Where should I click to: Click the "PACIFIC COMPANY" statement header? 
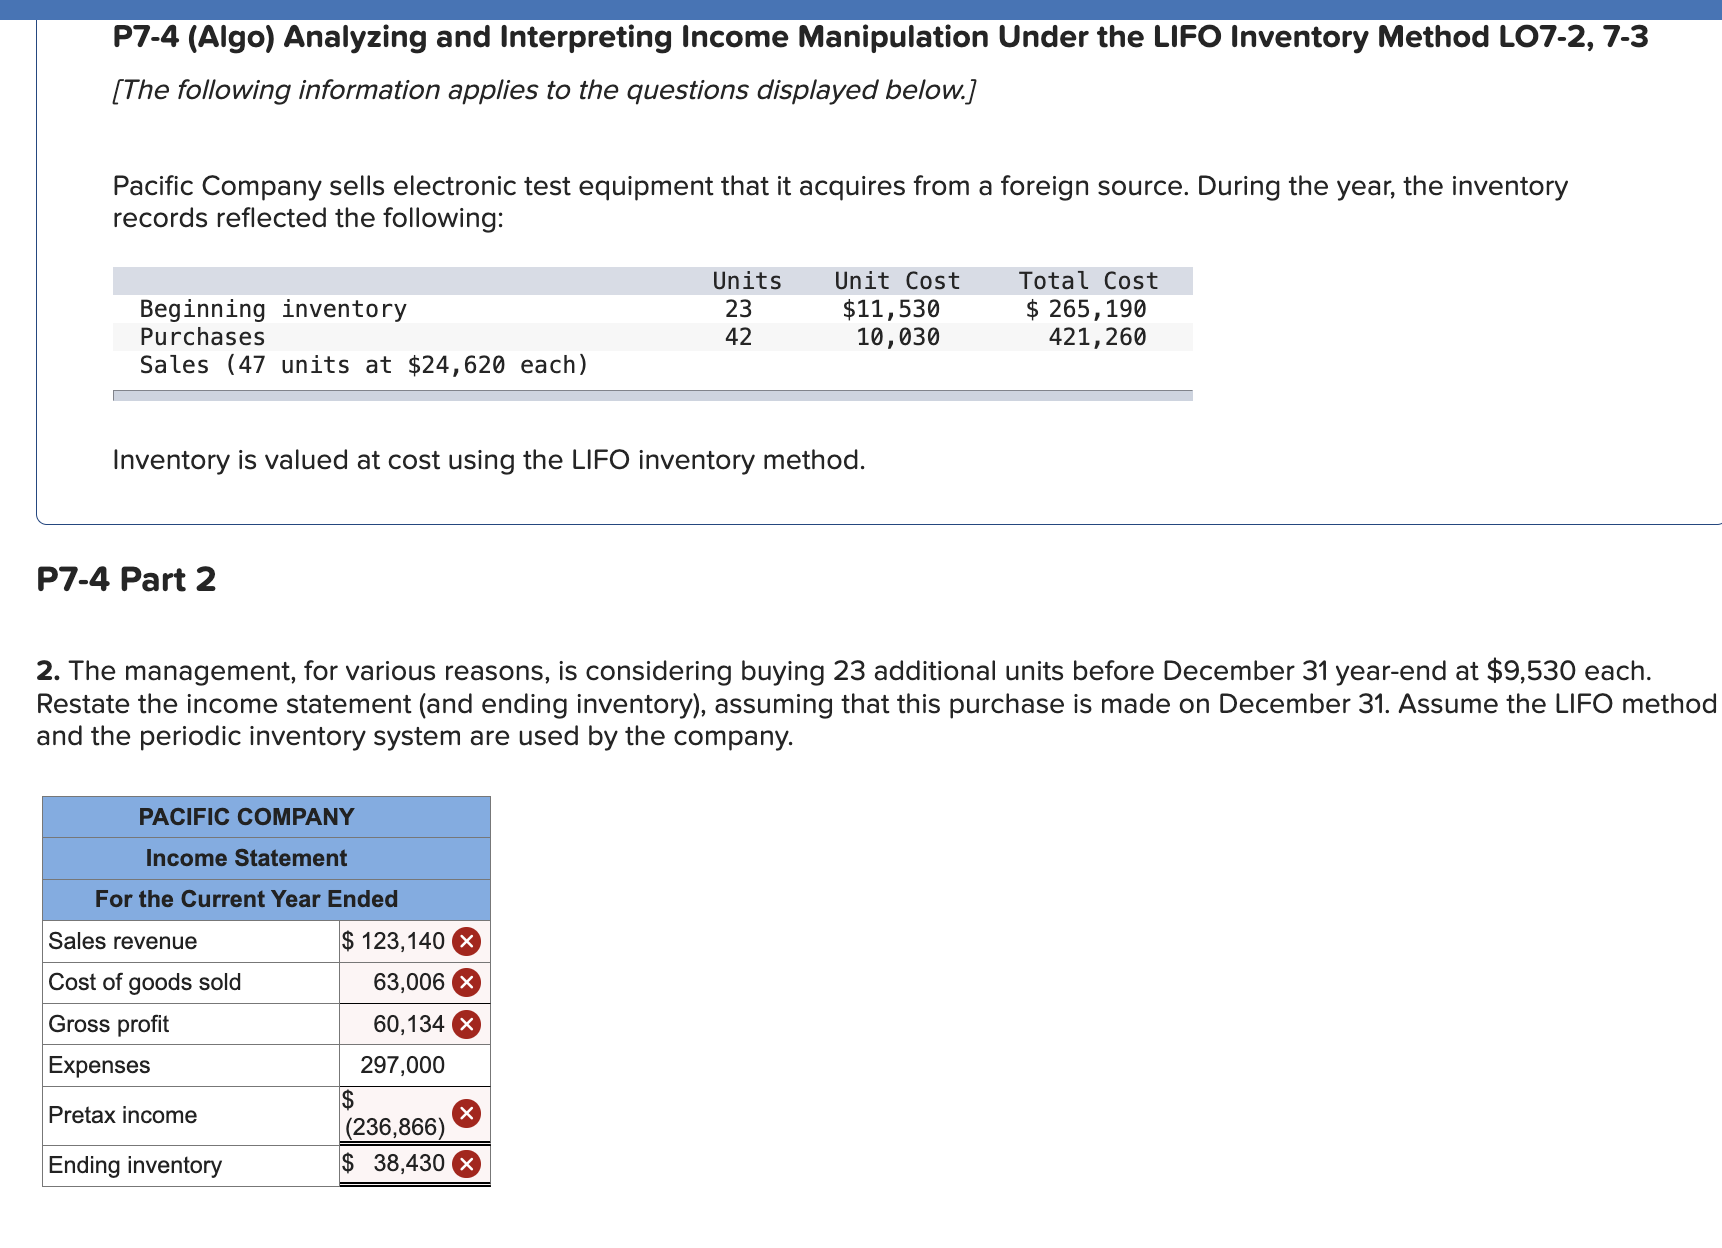coord(266,817)
